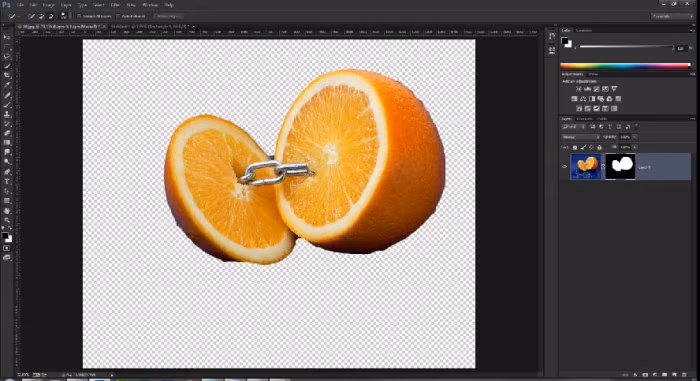The height and width of the screenshot is (381, 700).
Task: Toggle lock image pixels
Action: pos(583,147)
